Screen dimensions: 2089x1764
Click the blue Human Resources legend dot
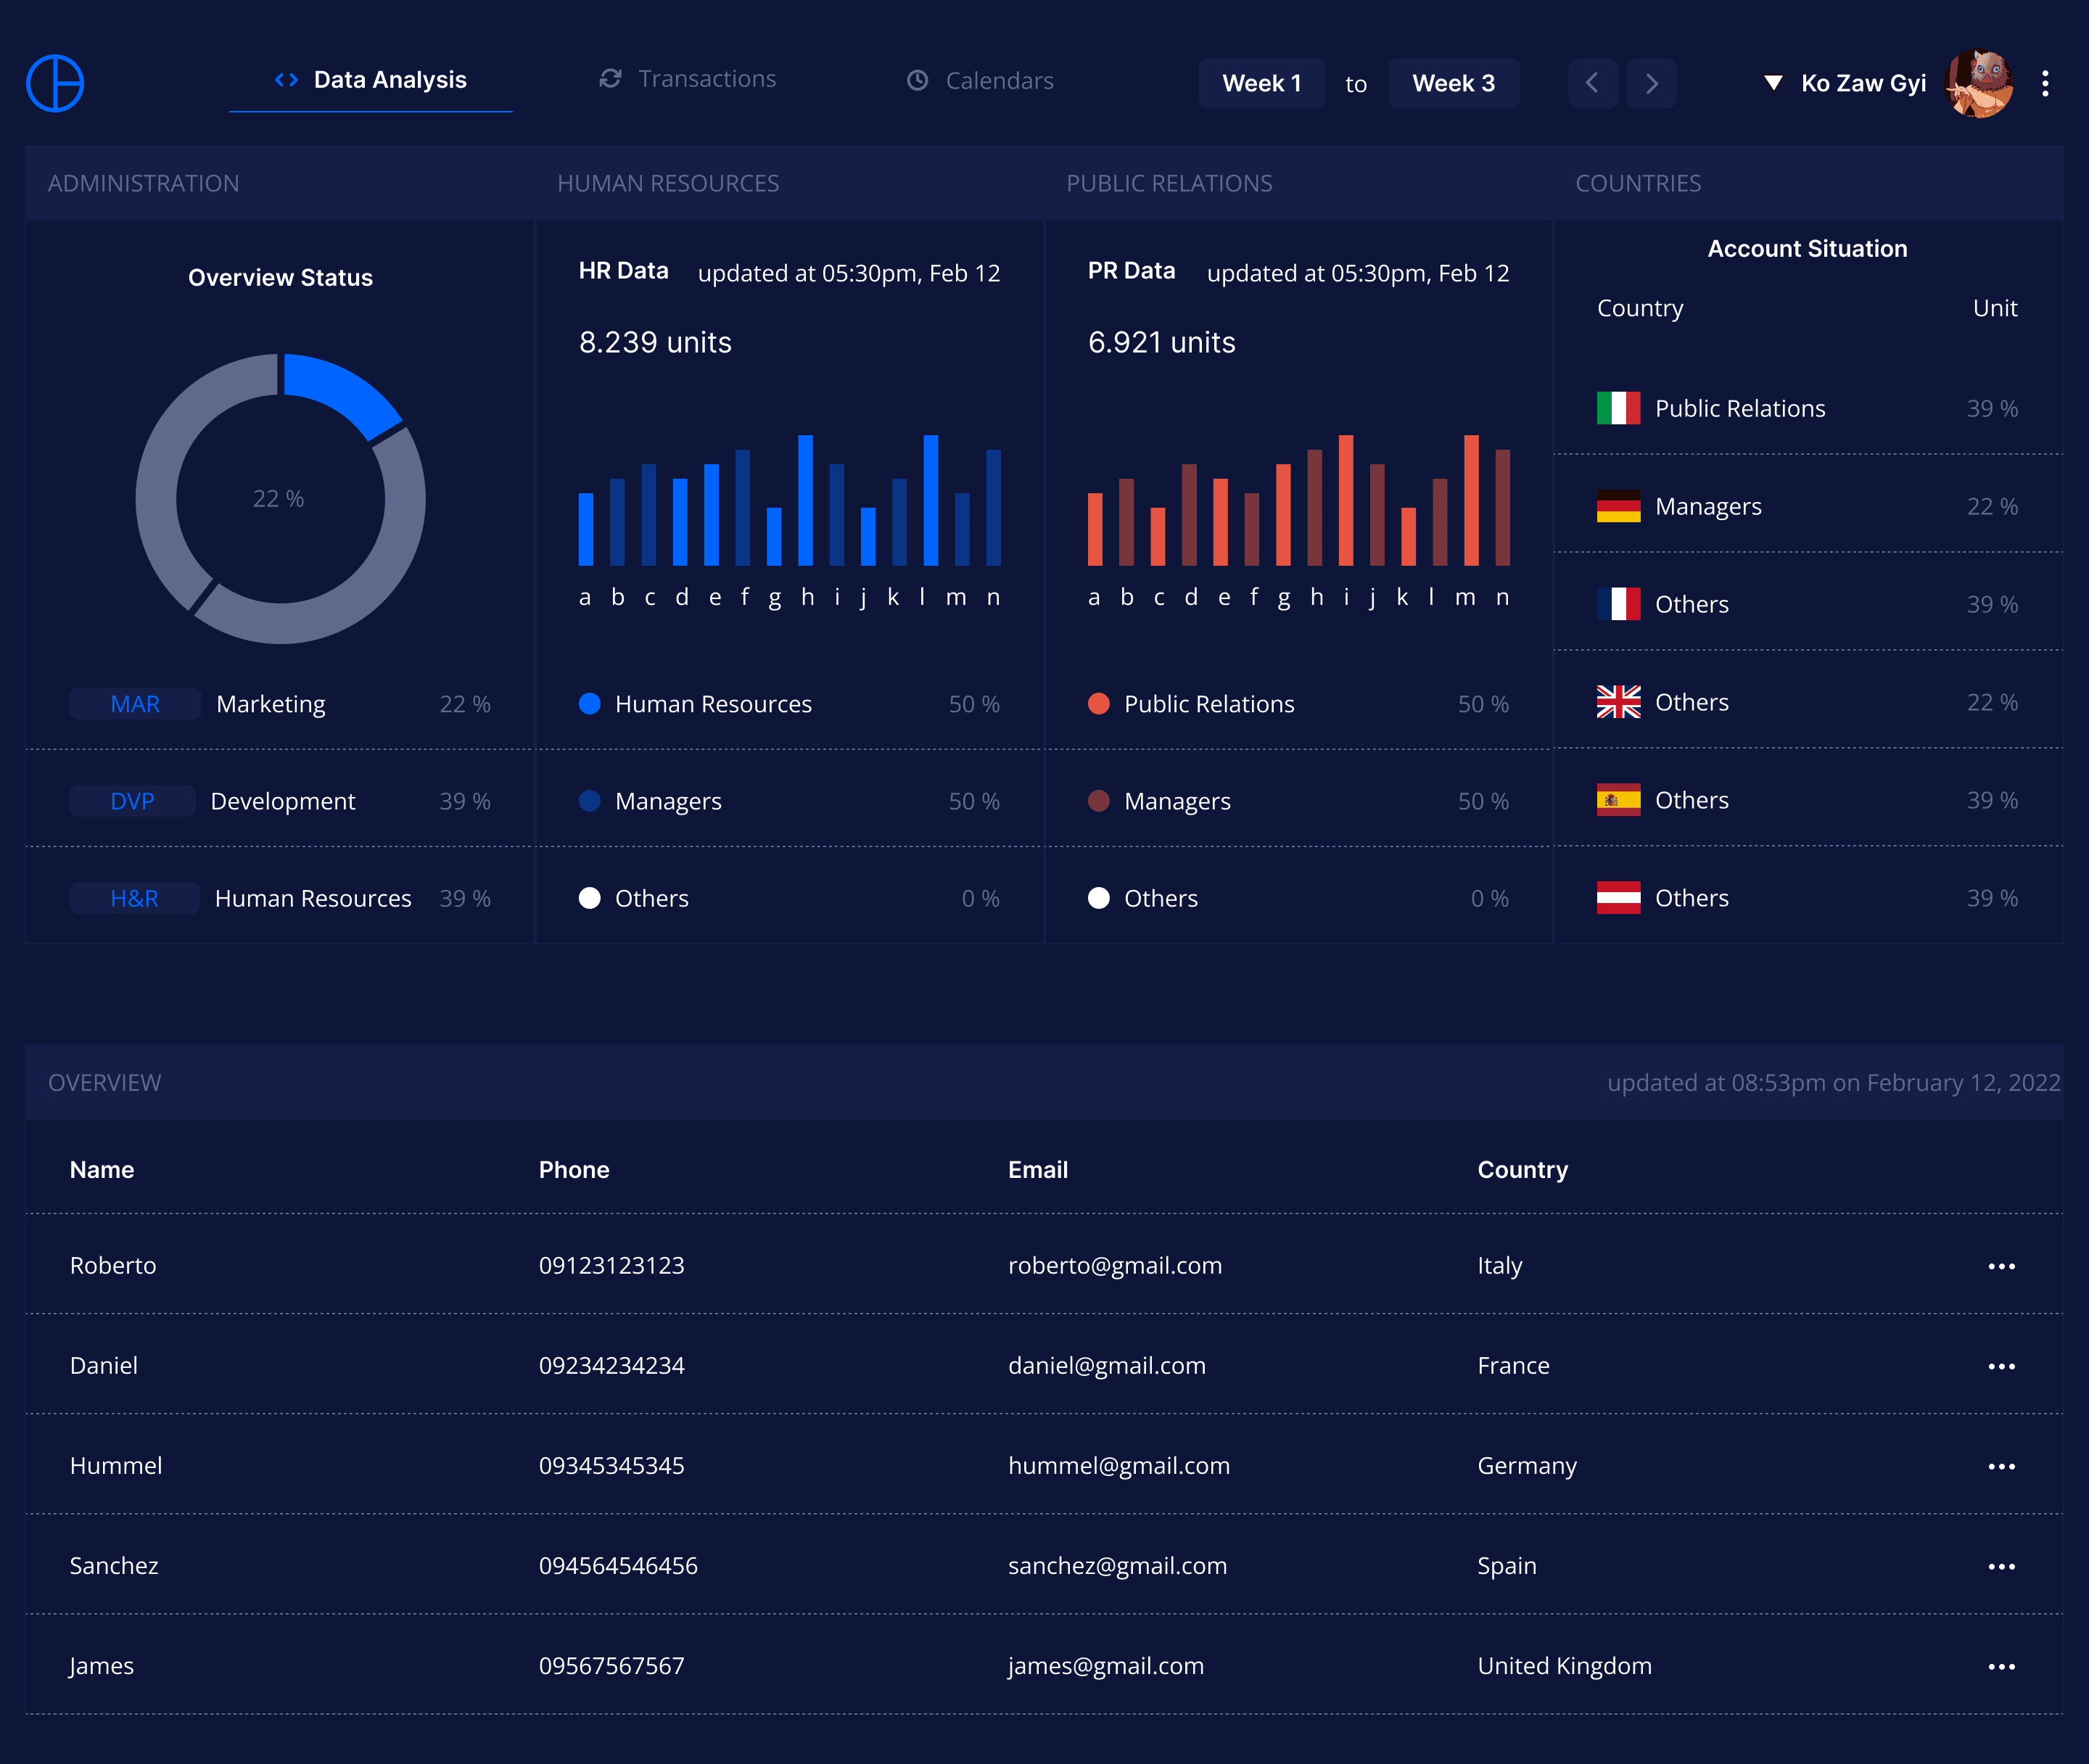pos(590,704)
